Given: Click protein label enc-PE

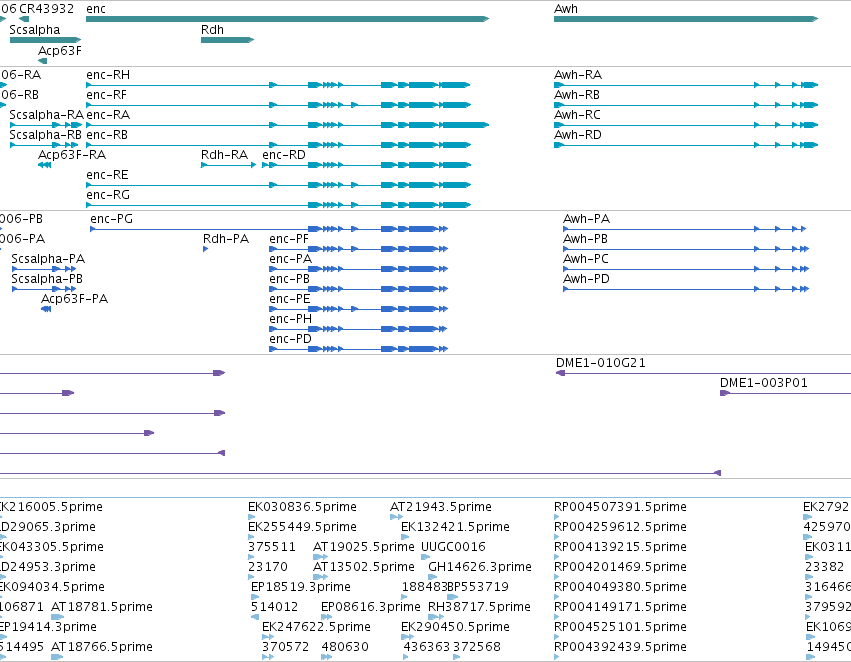Looking at the screenshot, I should pyautogui.click(x=290, y=300).
